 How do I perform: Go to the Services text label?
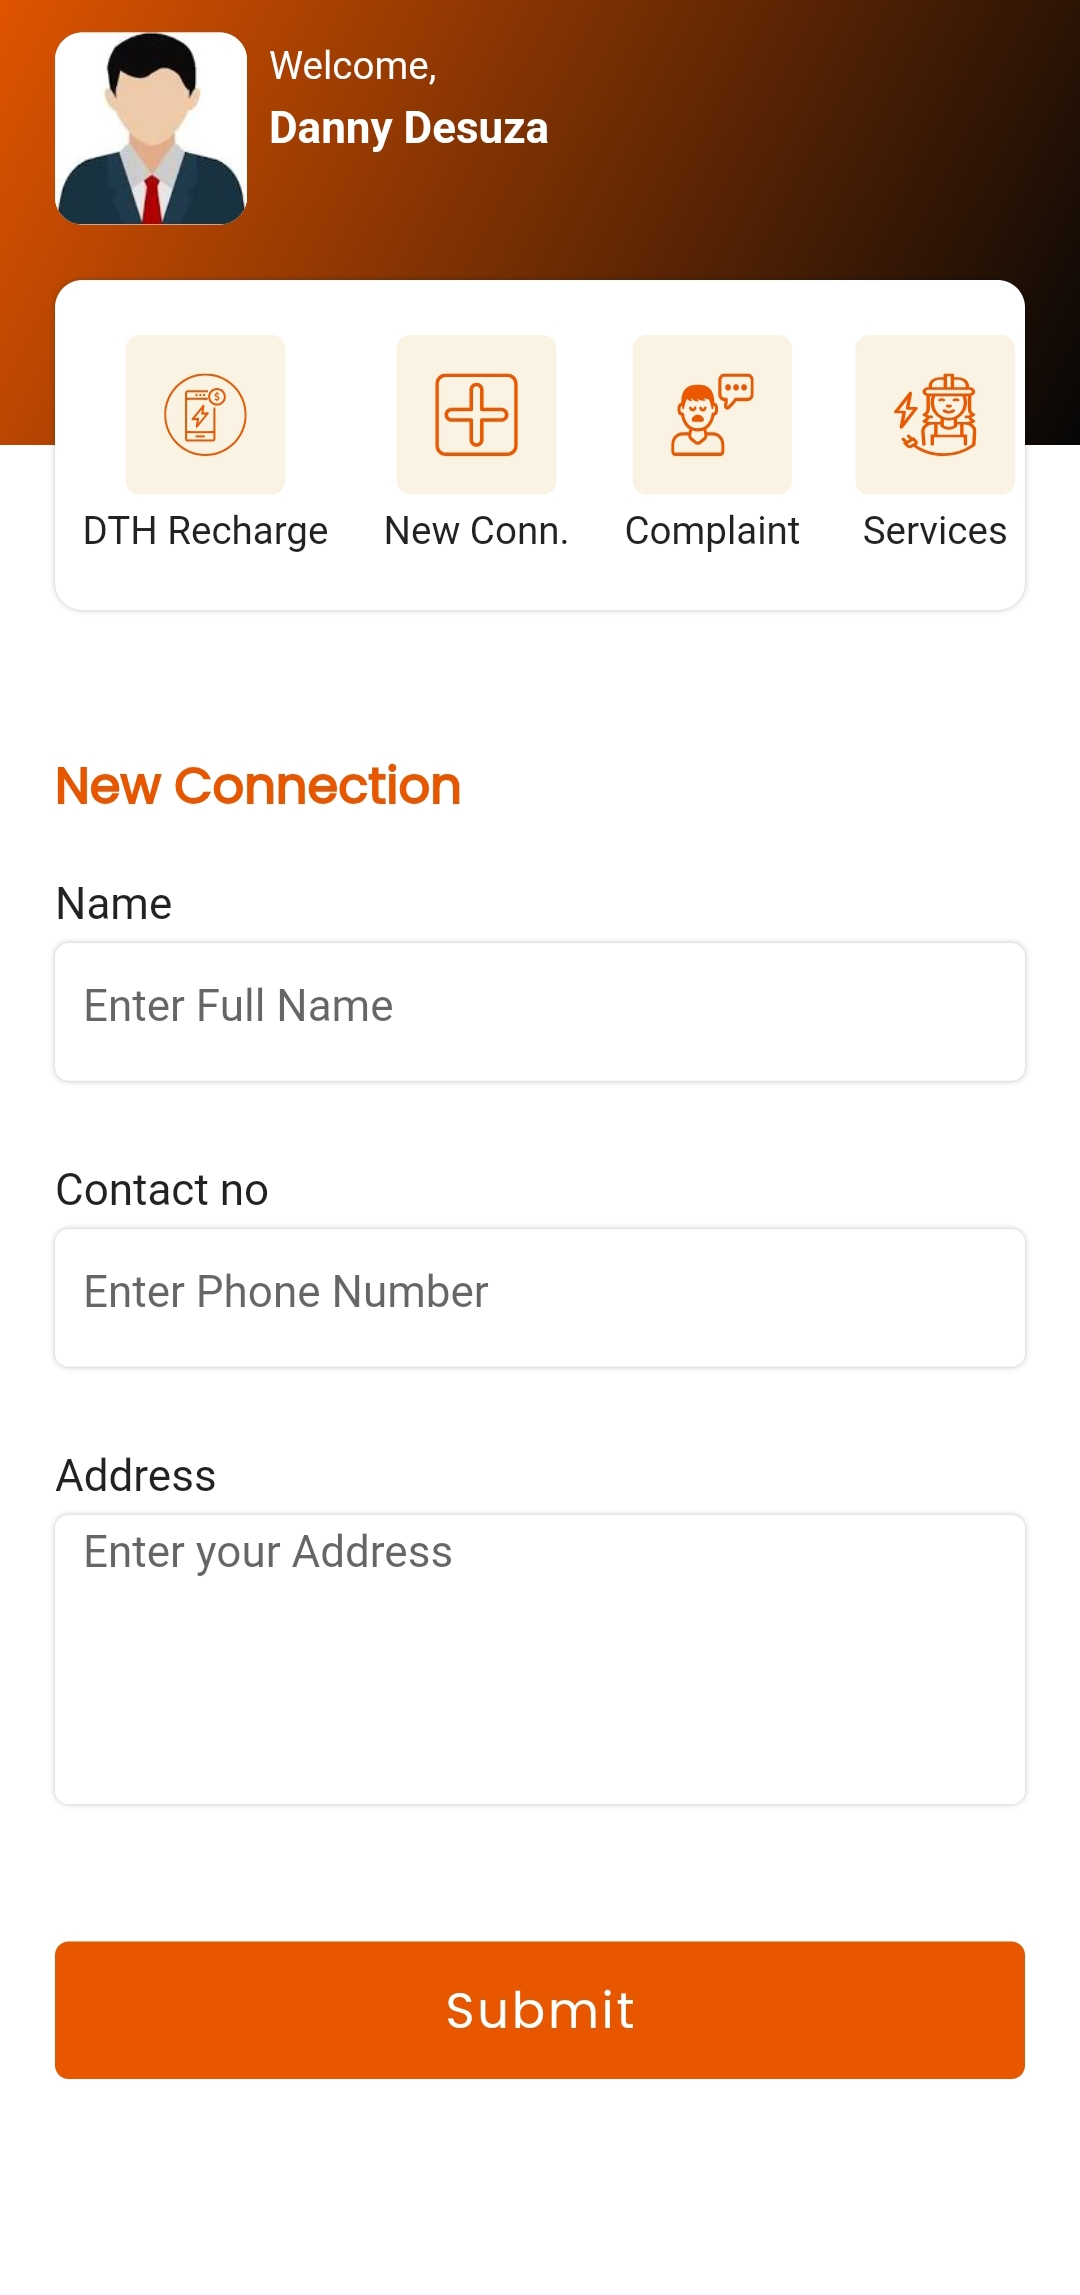click(x=935, y=531)
